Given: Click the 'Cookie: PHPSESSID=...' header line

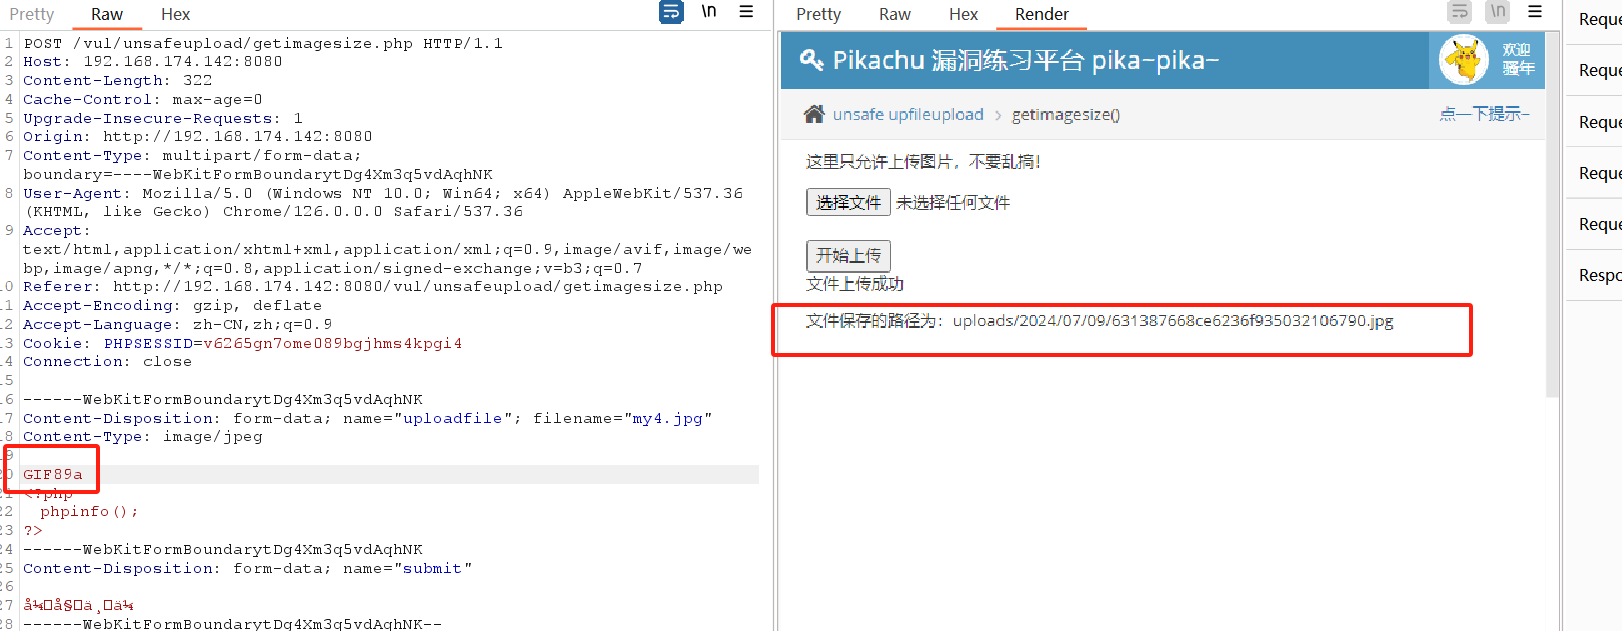Looking at the screenshot, I should point(243,343).
